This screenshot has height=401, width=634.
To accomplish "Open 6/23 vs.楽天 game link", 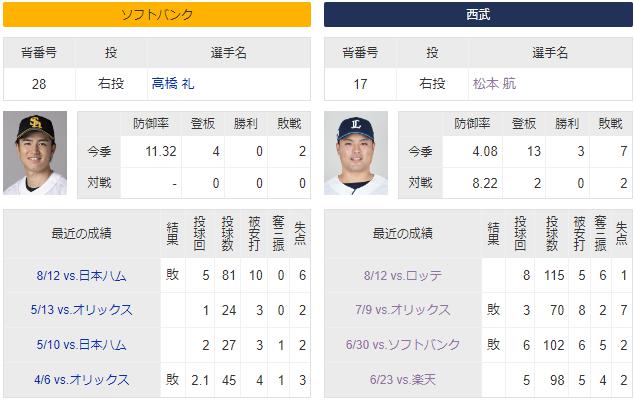I will (x=403, y=380).
